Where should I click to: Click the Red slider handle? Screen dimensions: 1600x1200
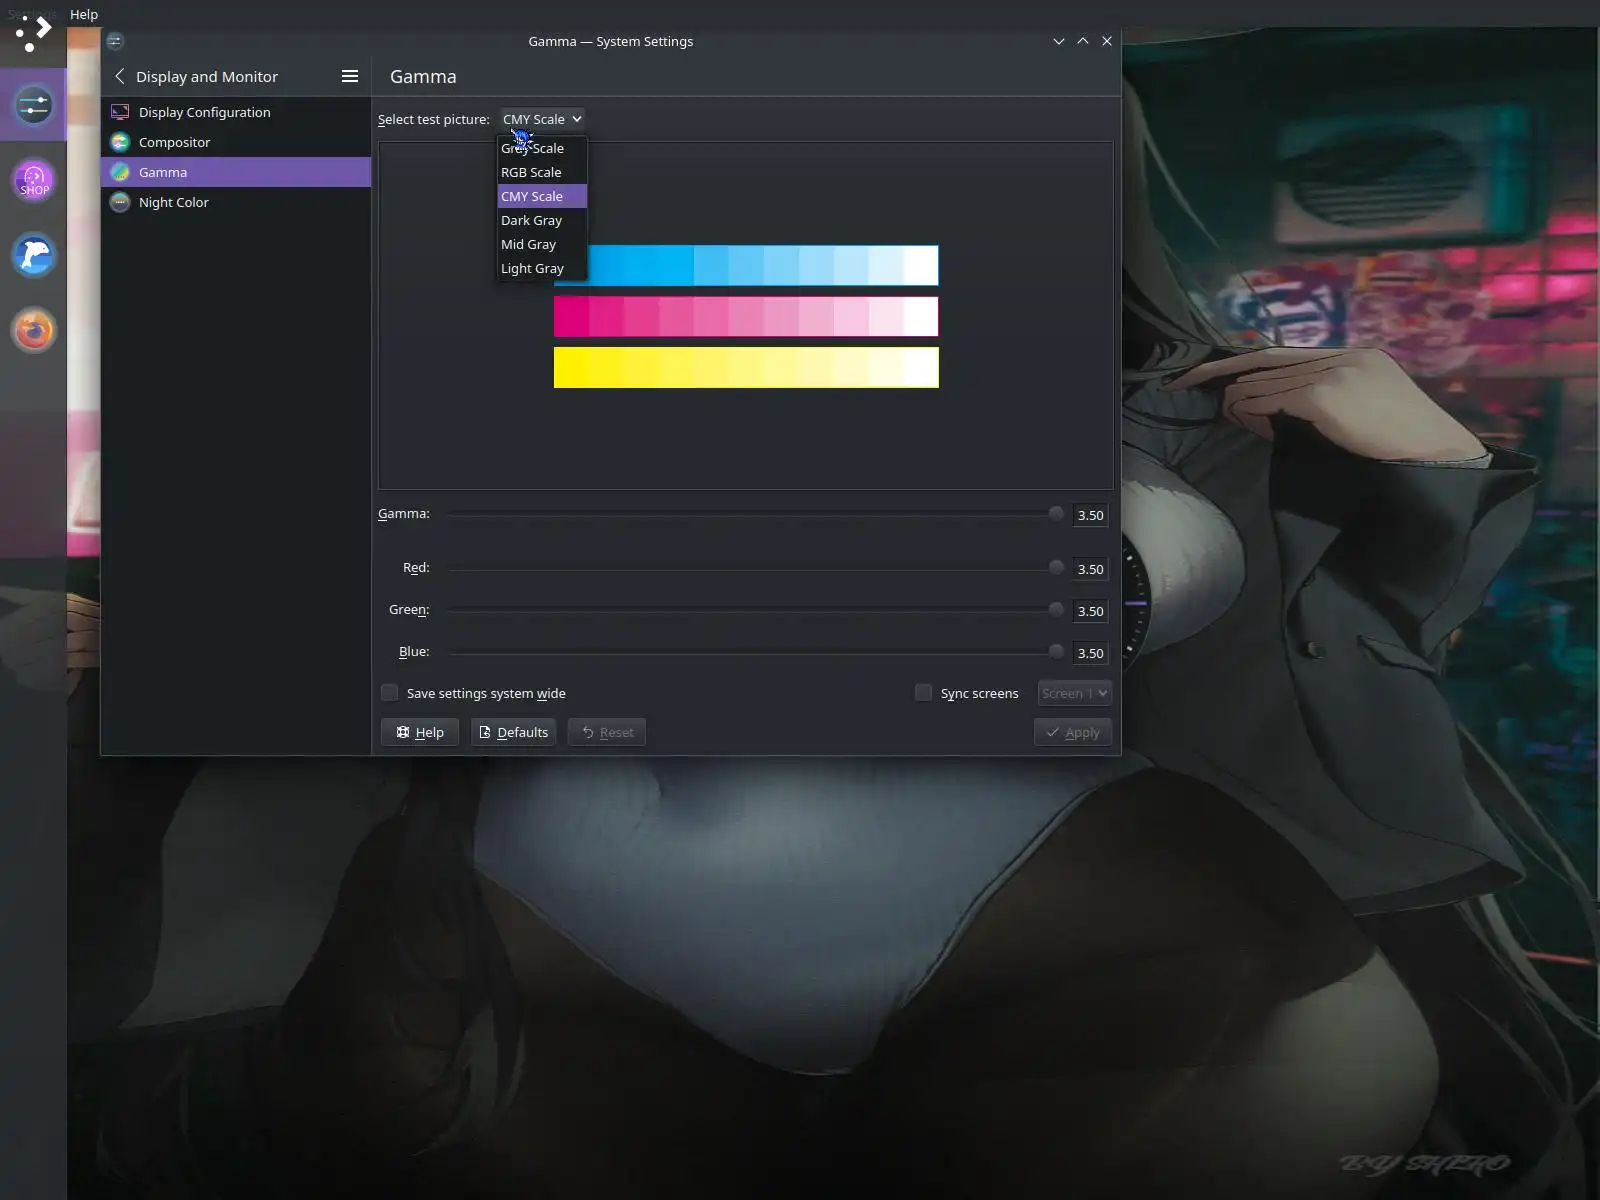point(1056,567)
